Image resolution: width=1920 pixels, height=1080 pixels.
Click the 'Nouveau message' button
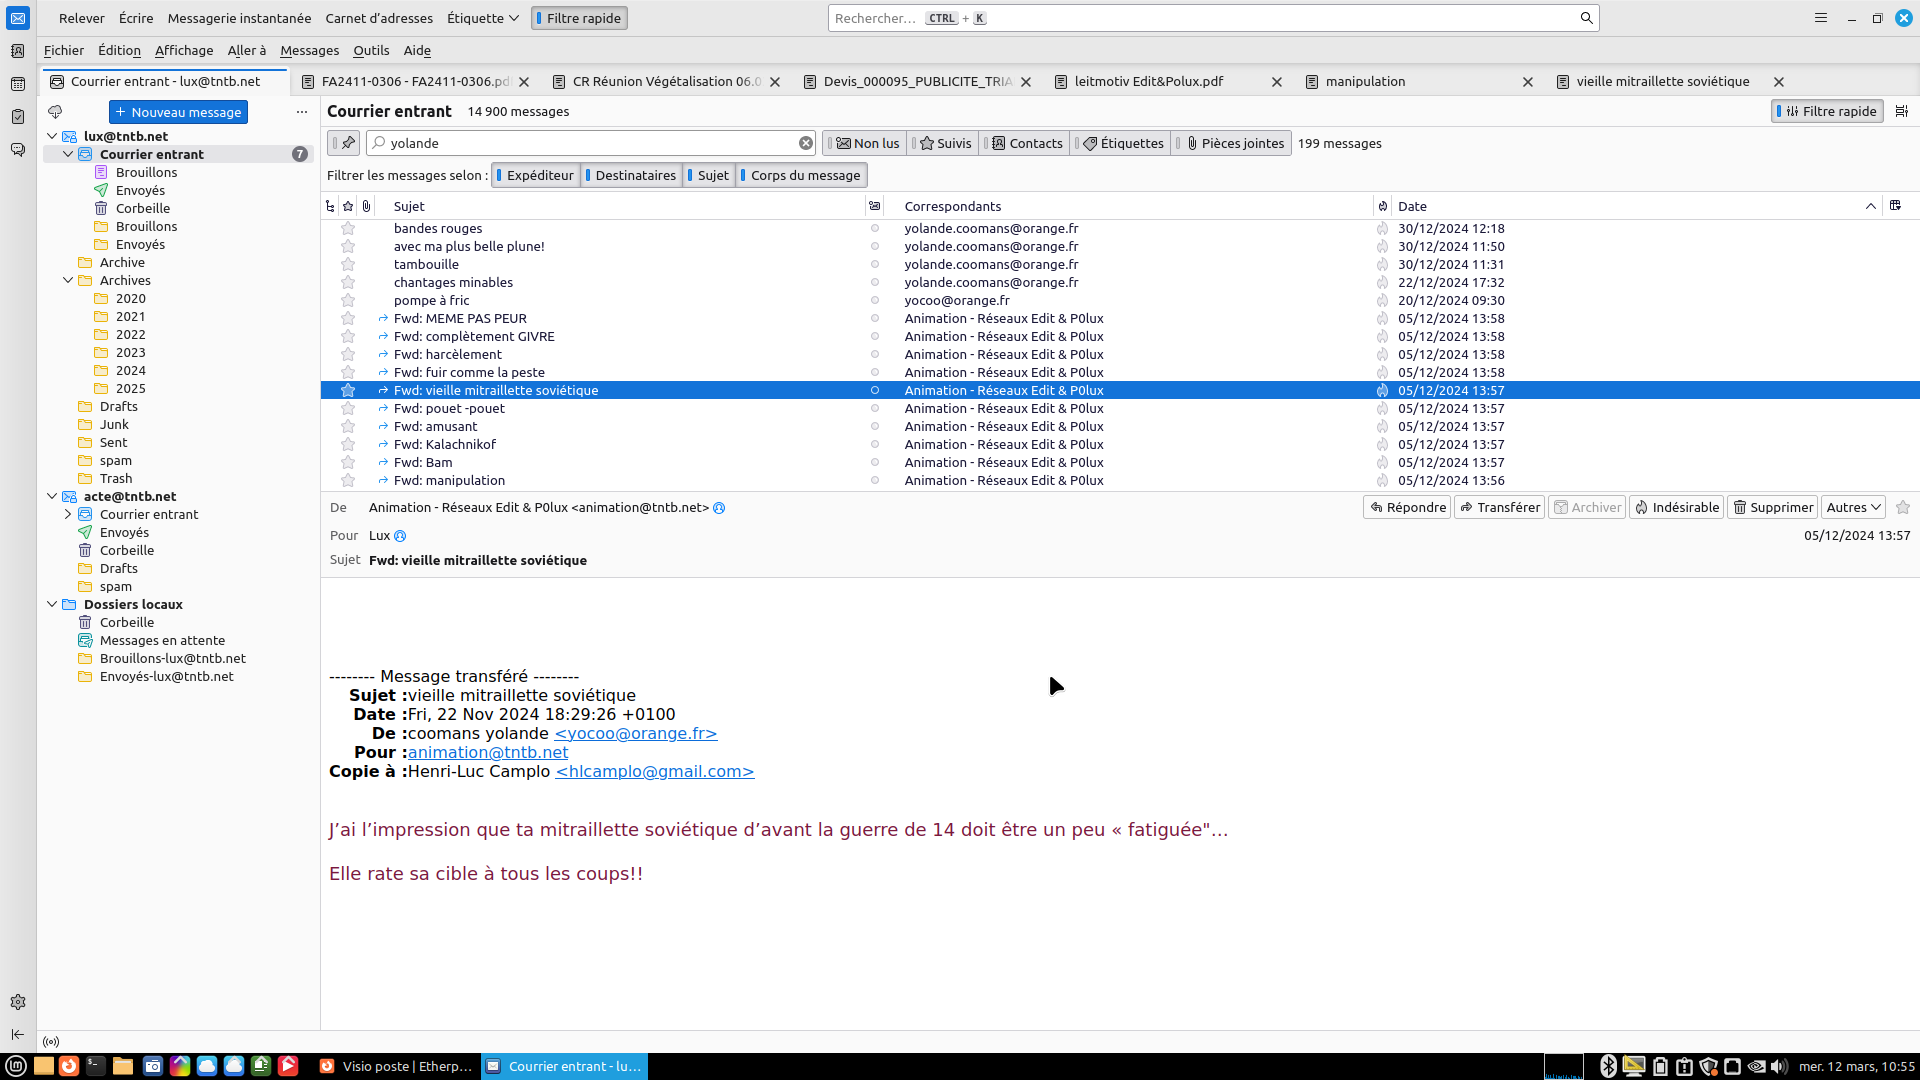point(178,112)
